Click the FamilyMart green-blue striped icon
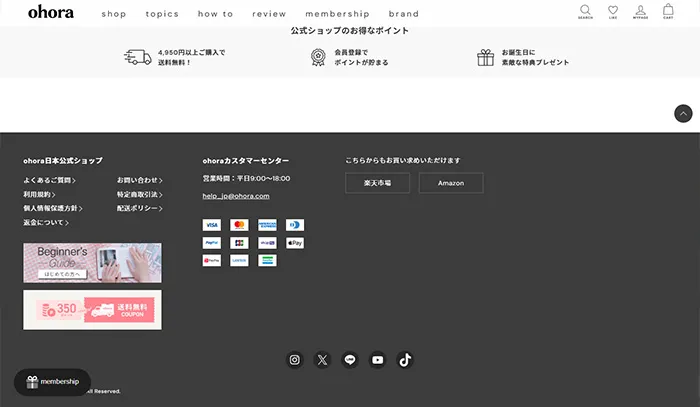The width and height of the screenshot is (700, 407). 267,260
